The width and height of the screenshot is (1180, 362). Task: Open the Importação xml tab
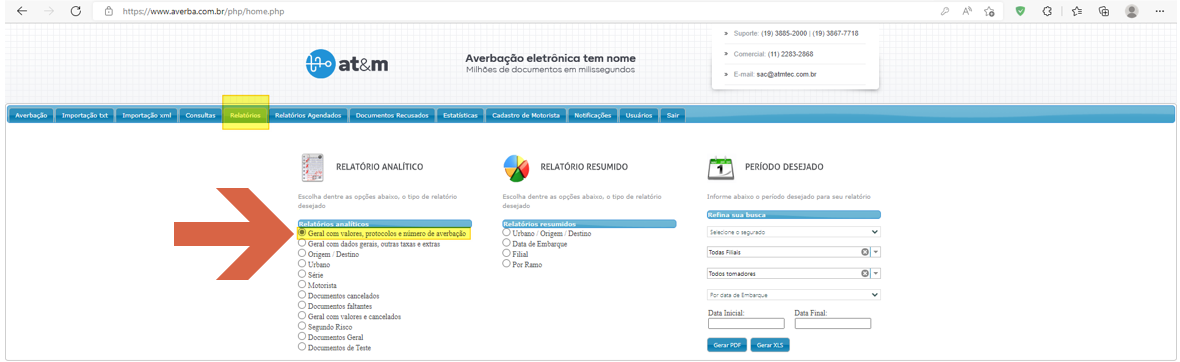147,115
